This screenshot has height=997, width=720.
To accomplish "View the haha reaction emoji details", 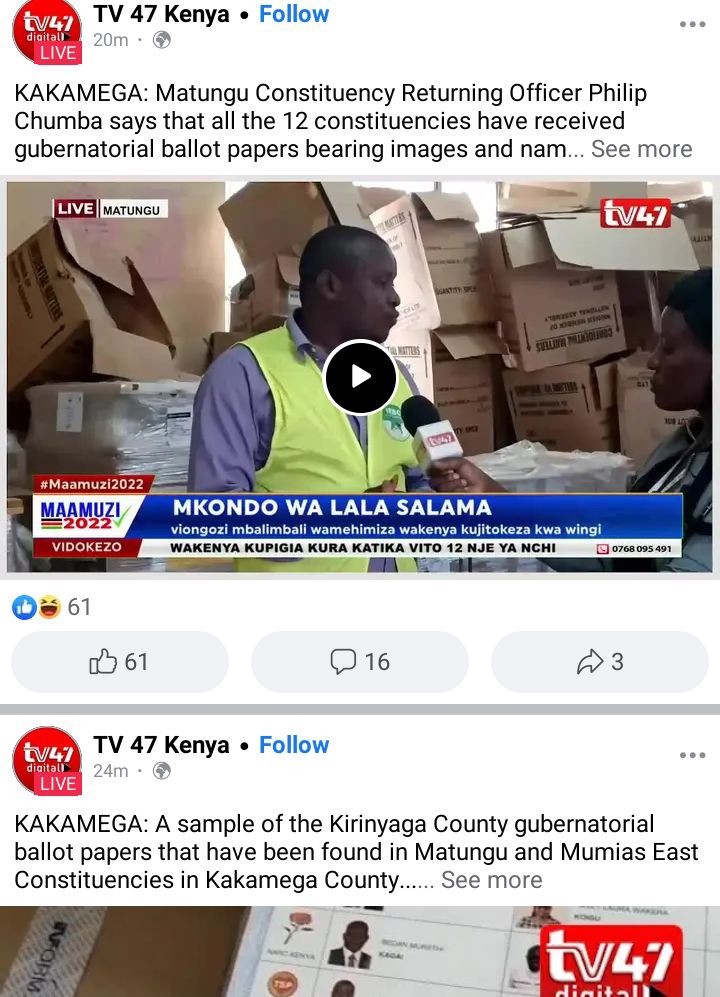I will [x=49, y=608].
